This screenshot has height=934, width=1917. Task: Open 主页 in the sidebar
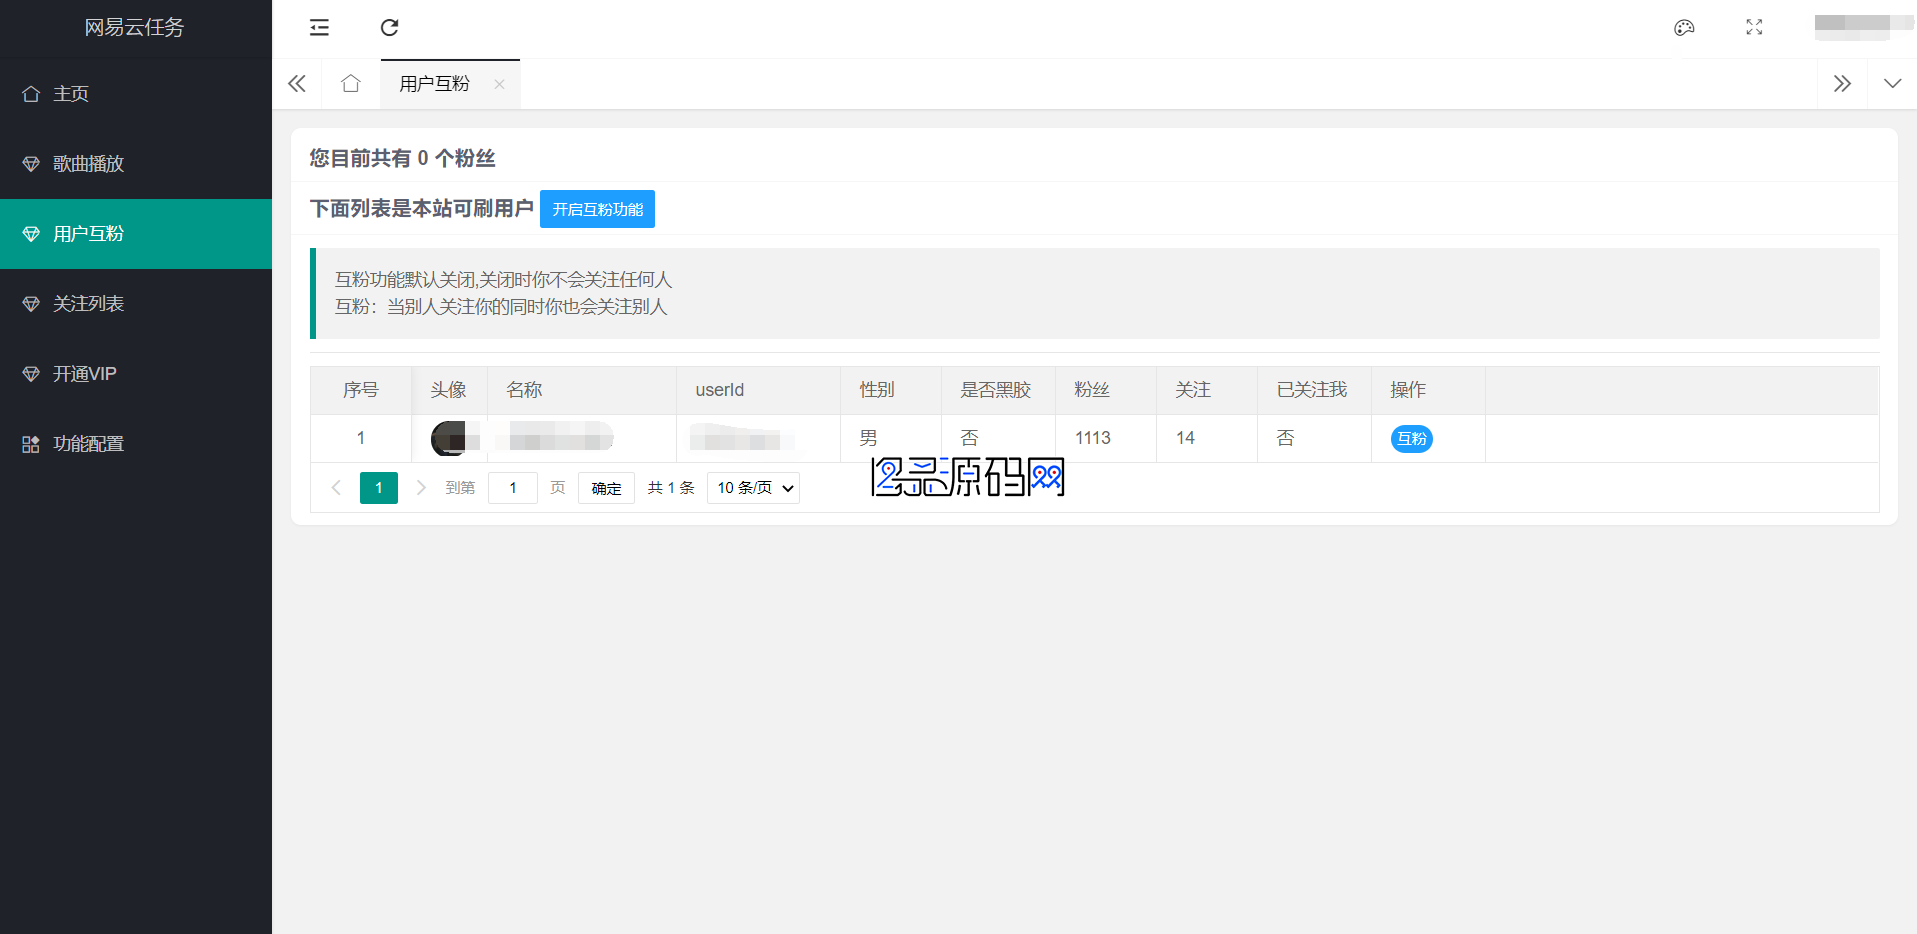point(136,94)
